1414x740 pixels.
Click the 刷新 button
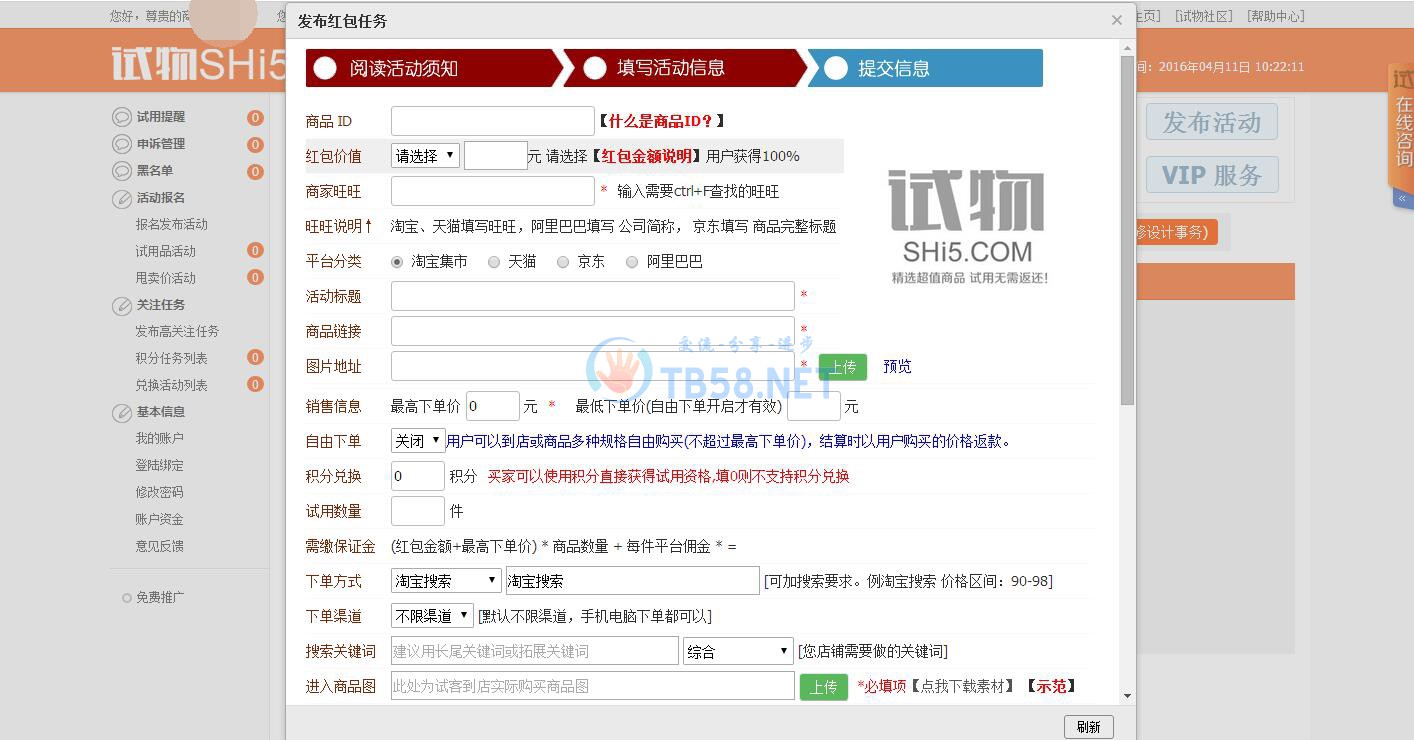(1089, 727)
